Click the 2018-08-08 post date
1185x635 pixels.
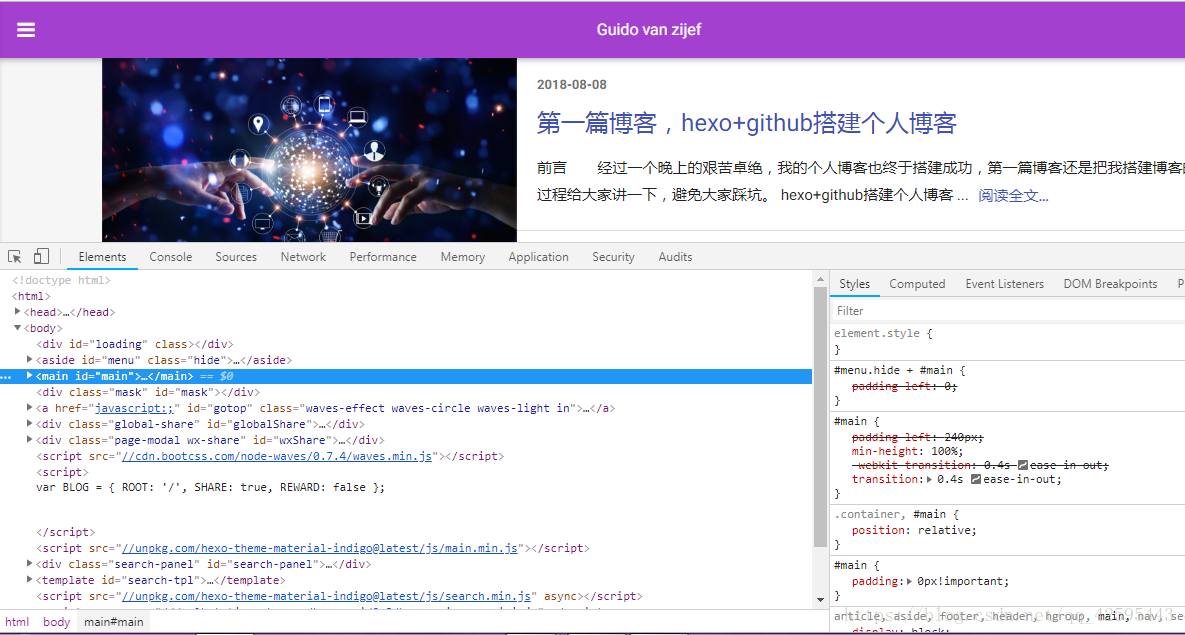572,85
